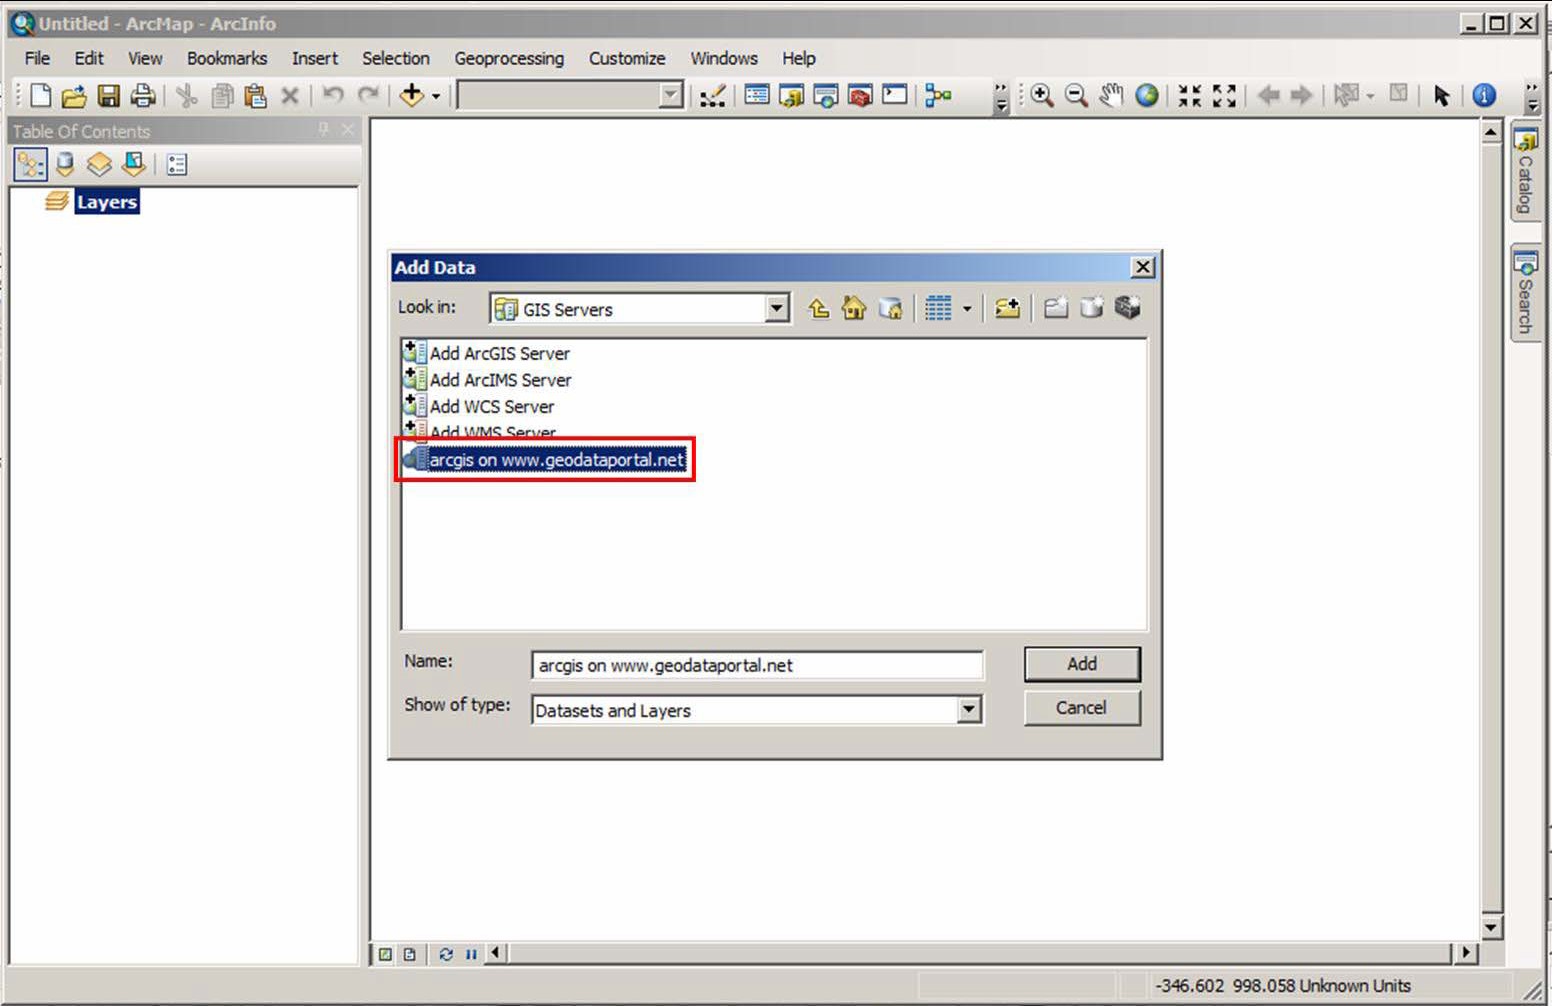The width and height of the screenshot is (1552, 1006).
Task: Click the Add button
Action: pyautogui.click(x=1082, y=664)
